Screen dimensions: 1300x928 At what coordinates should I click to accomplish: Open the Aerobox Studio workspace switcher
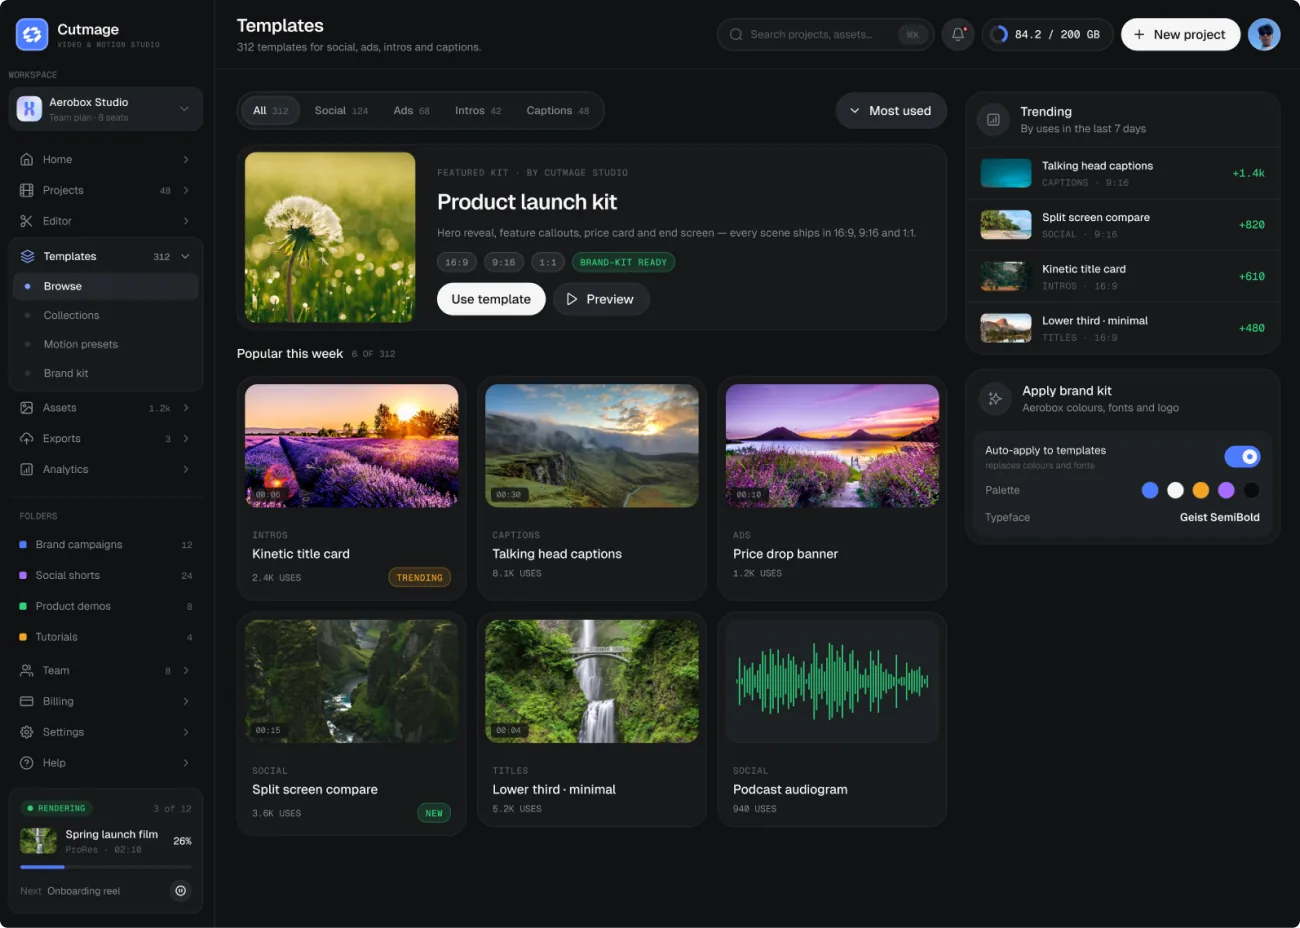(106, 109)
